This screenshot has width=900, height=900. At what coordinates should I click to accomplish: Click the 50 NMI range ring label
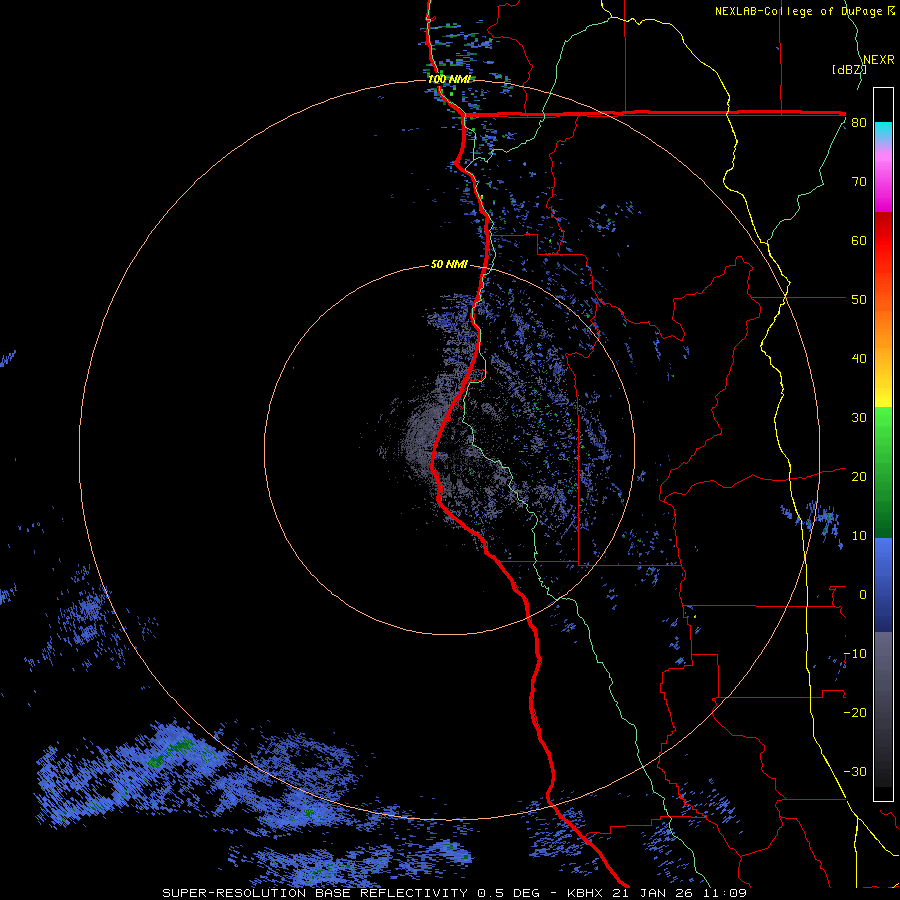[449, 265]
